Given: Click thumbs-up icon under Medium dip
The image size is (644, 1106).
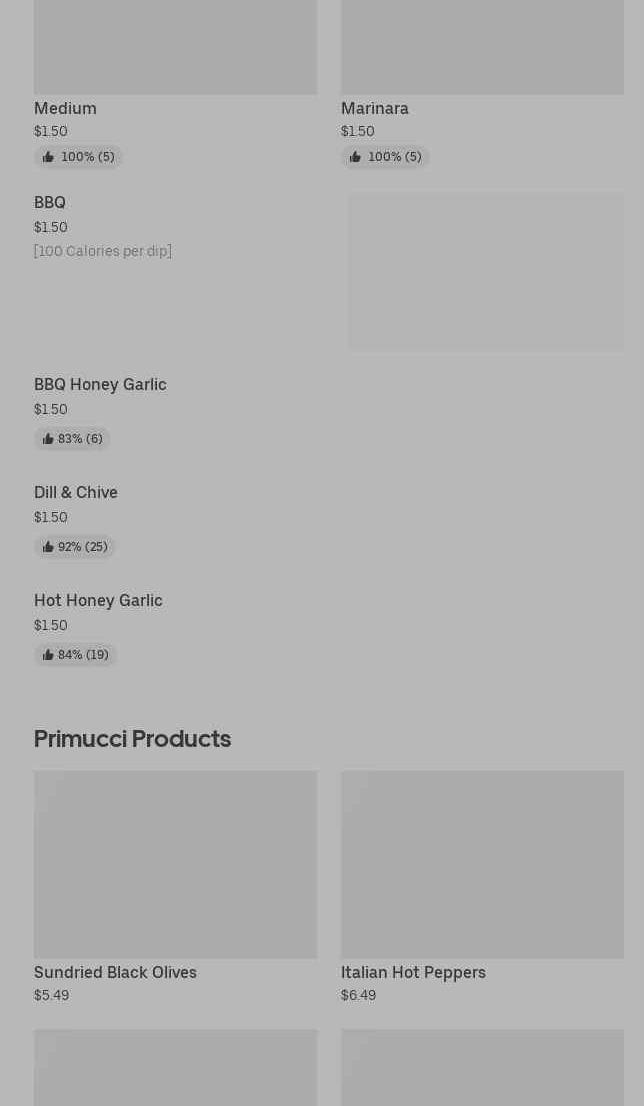Looking at the screenshot, I should point(48,157).
